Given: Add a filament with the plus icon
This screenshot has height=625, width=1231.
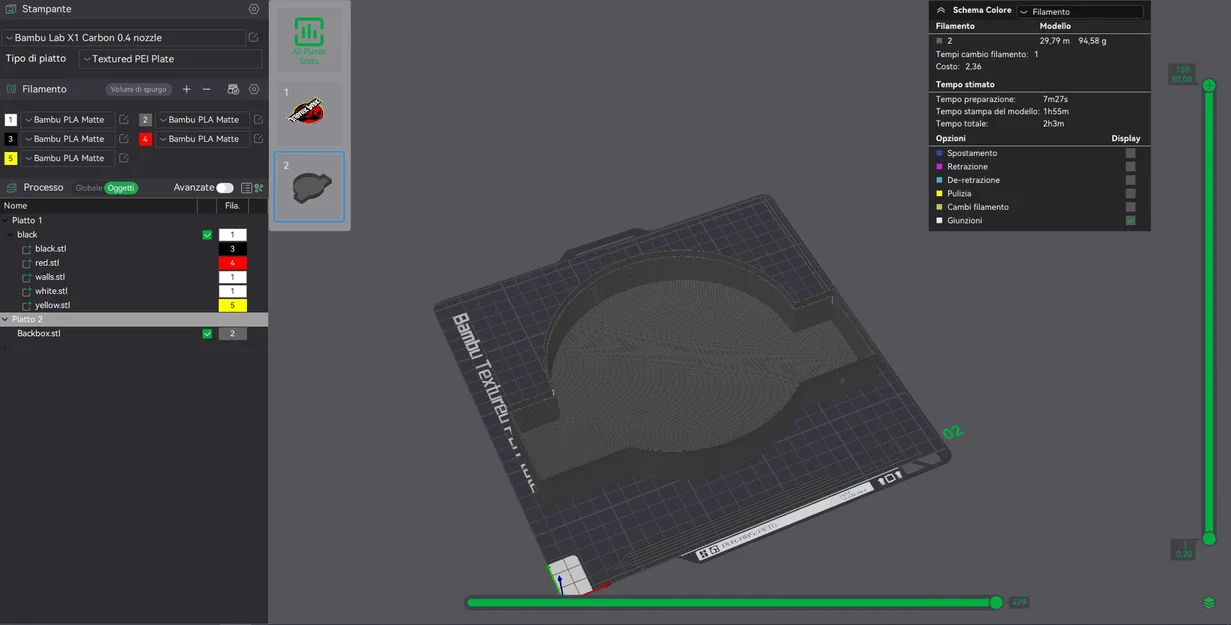Looking at the screenshot, I should [x=186, y=89].
